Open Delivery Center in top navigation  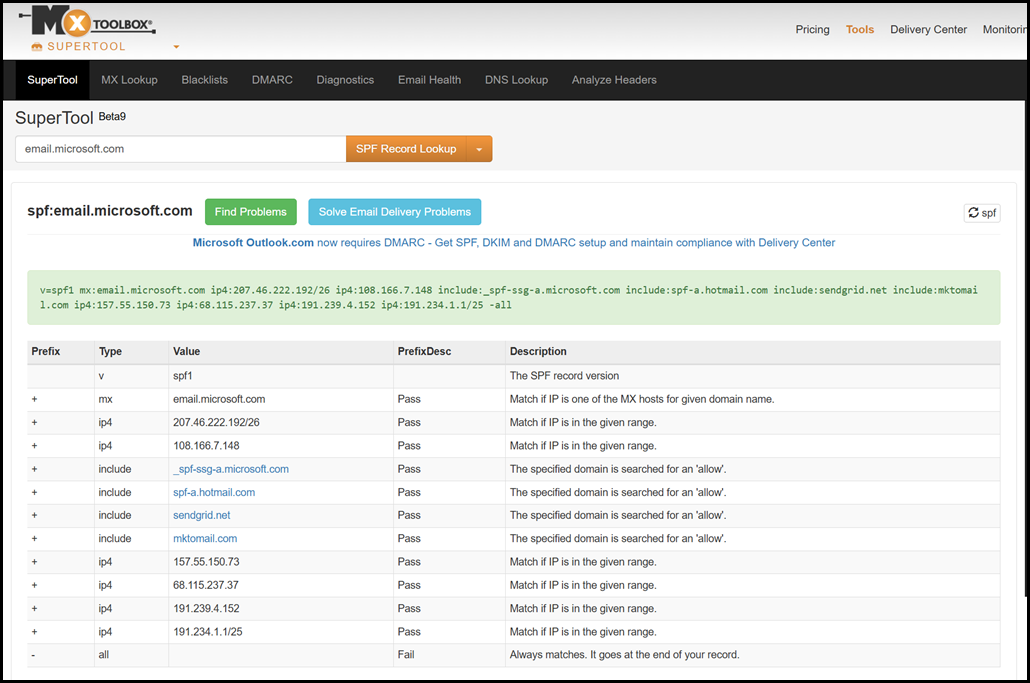click(928, 30)
